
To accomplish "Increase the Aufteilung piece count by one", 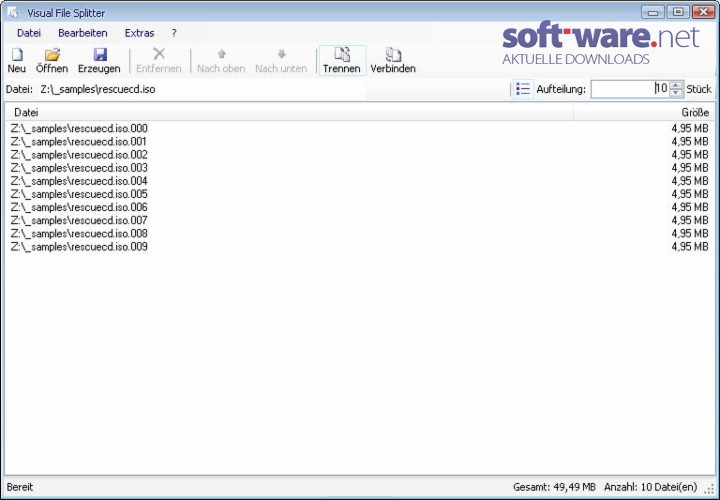I will pos(676,85).
